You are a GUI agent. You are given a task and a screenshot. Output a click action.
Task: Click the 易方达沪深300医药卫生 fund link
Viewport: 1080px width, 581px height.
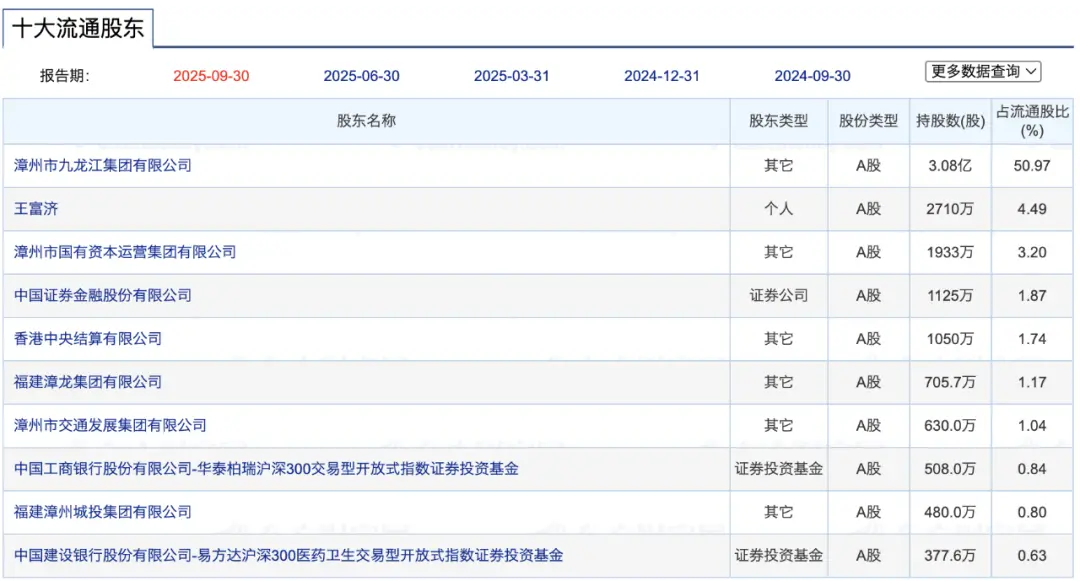[x=288, y=555]
